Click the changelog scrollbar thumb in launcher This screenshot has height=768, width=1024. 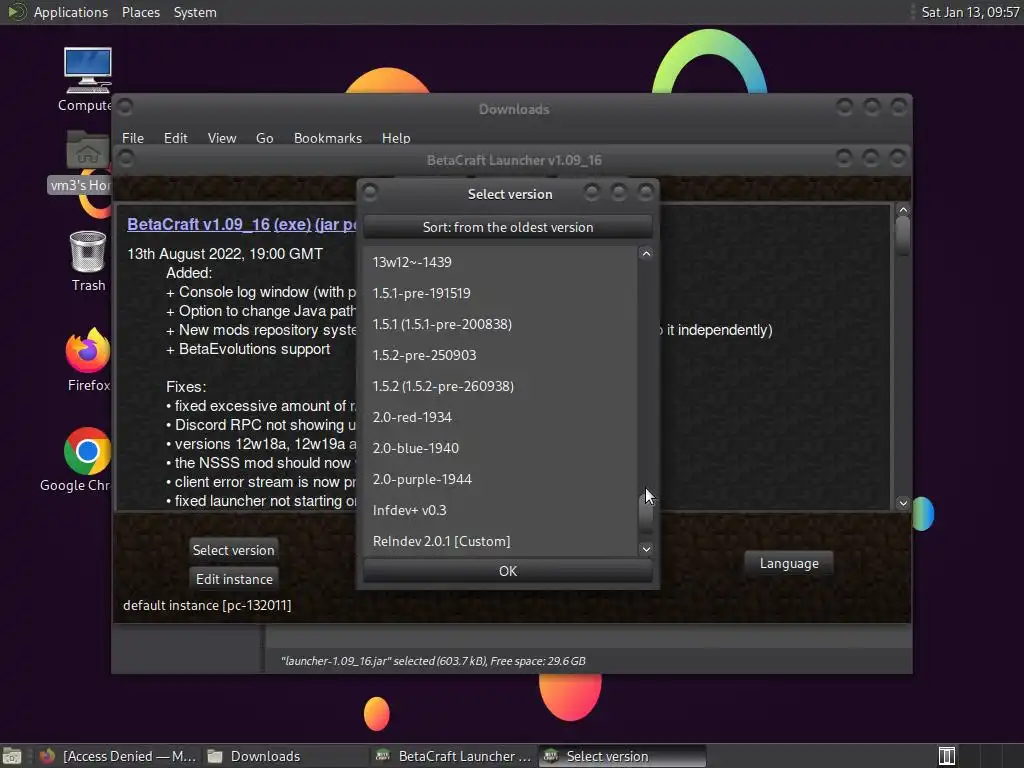tap(903, 236)
